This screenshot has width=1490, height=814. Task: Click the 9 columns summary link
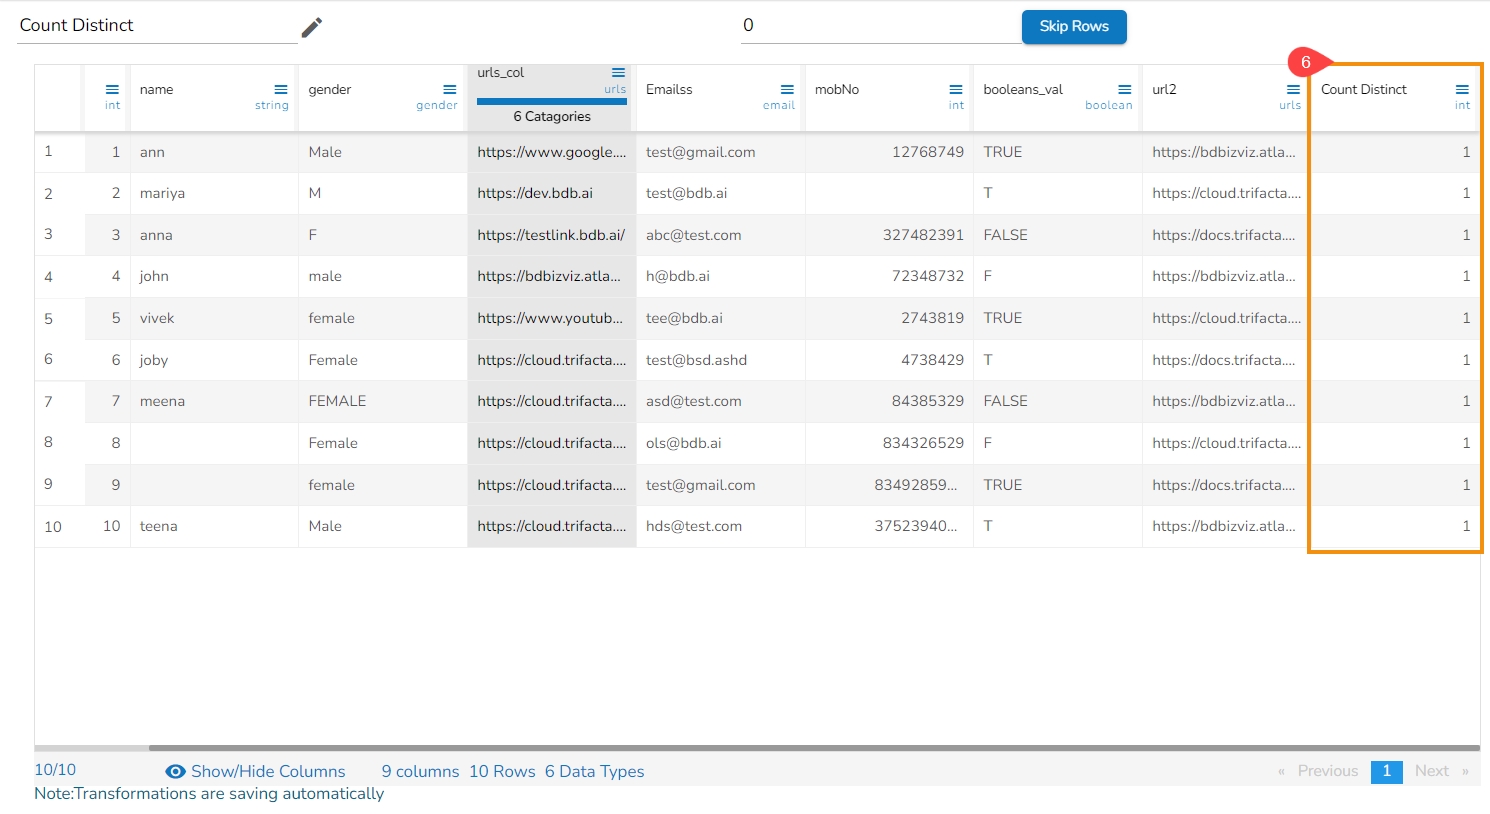(420, 772)
